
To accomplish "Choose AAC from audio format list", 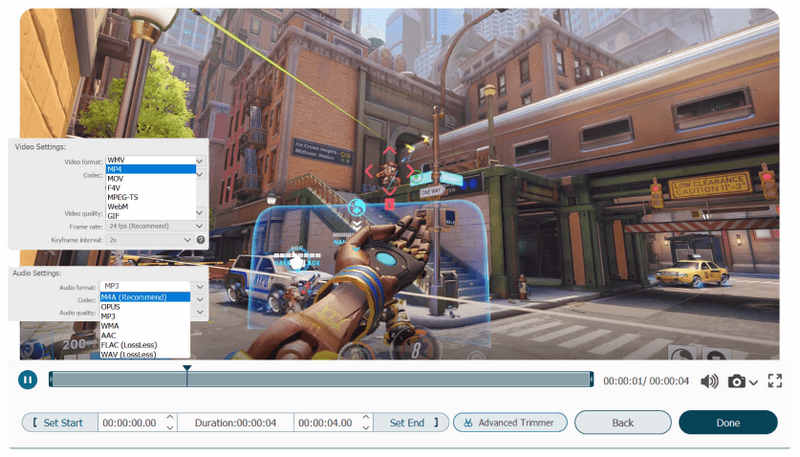I will [109, 335].
